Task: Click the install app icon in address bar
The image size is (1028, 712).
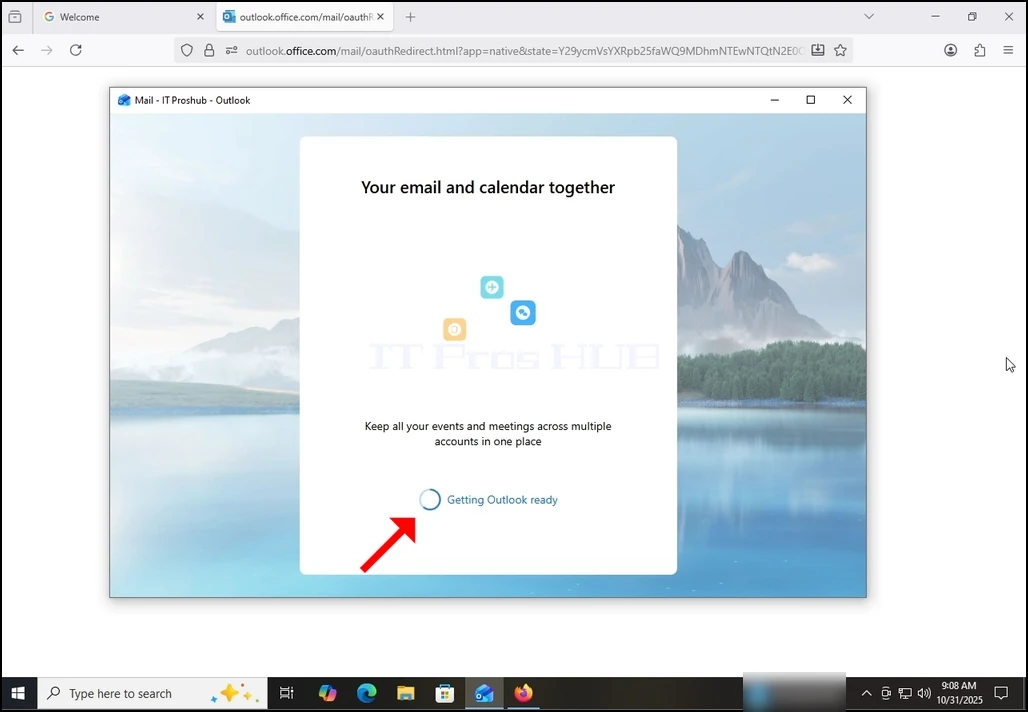Action: coord(818,50)
